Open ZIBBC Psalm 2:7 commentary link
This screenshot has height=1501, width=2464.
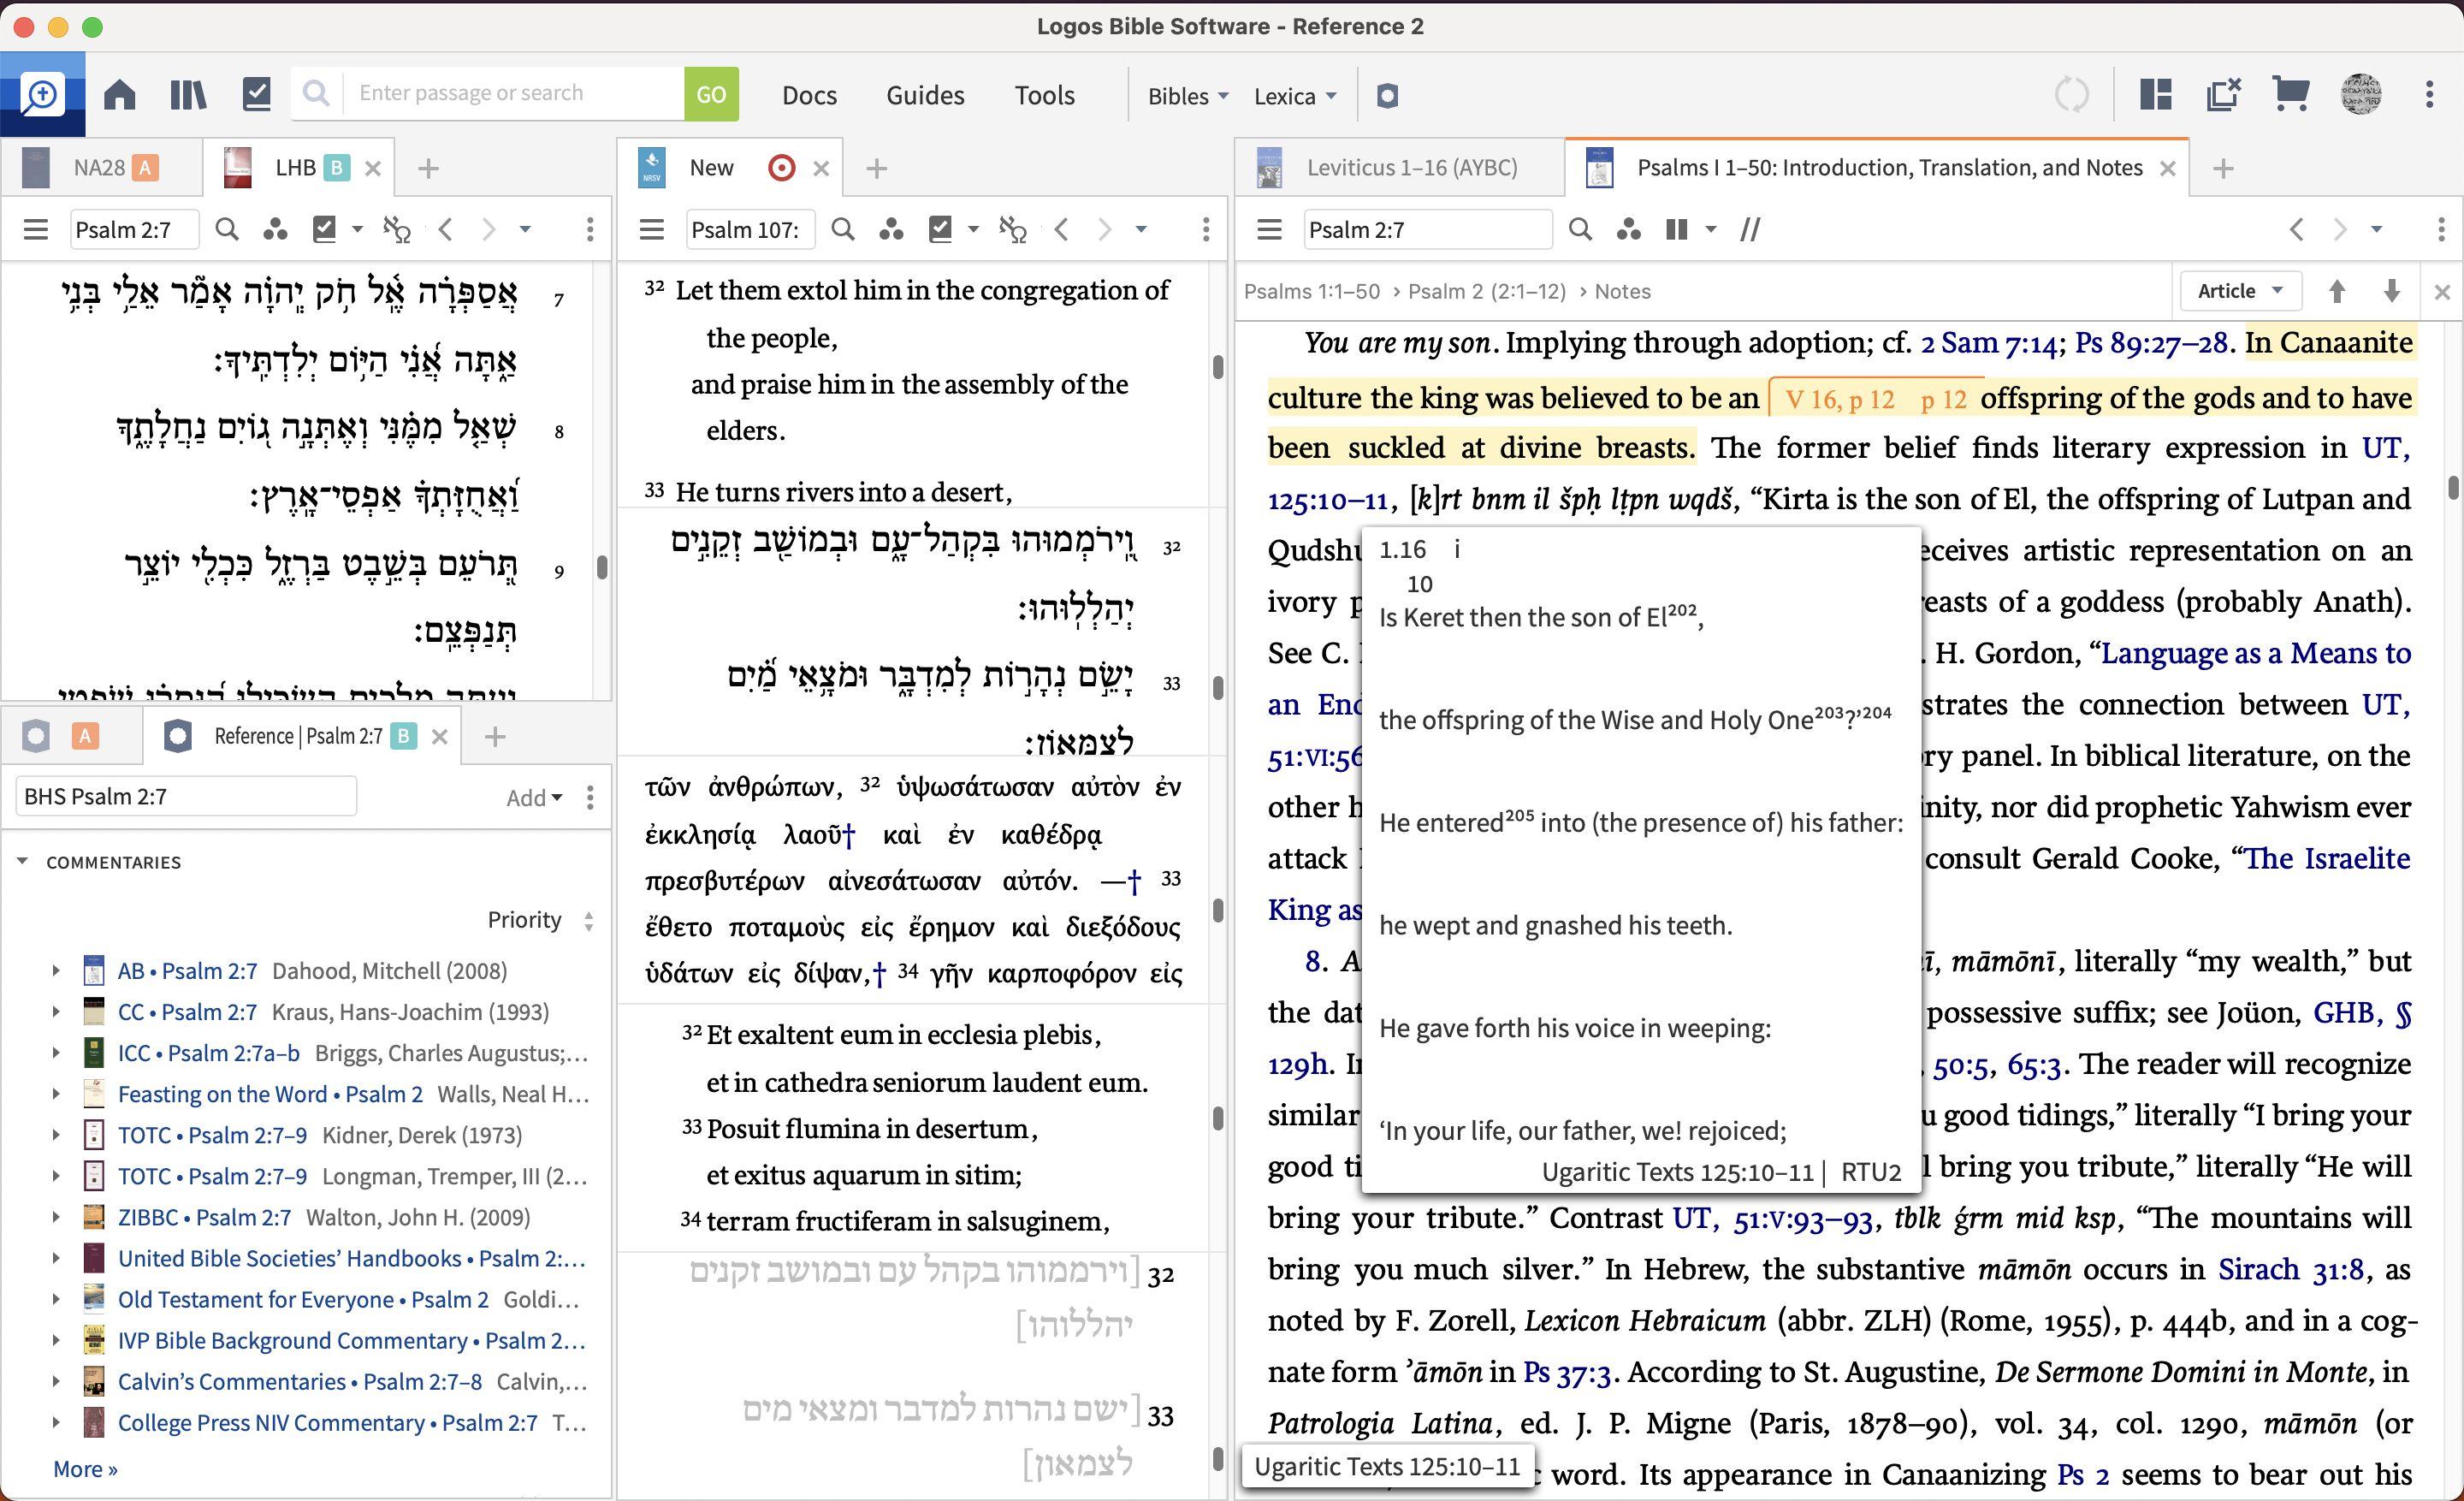click(x=204, y=1217)
